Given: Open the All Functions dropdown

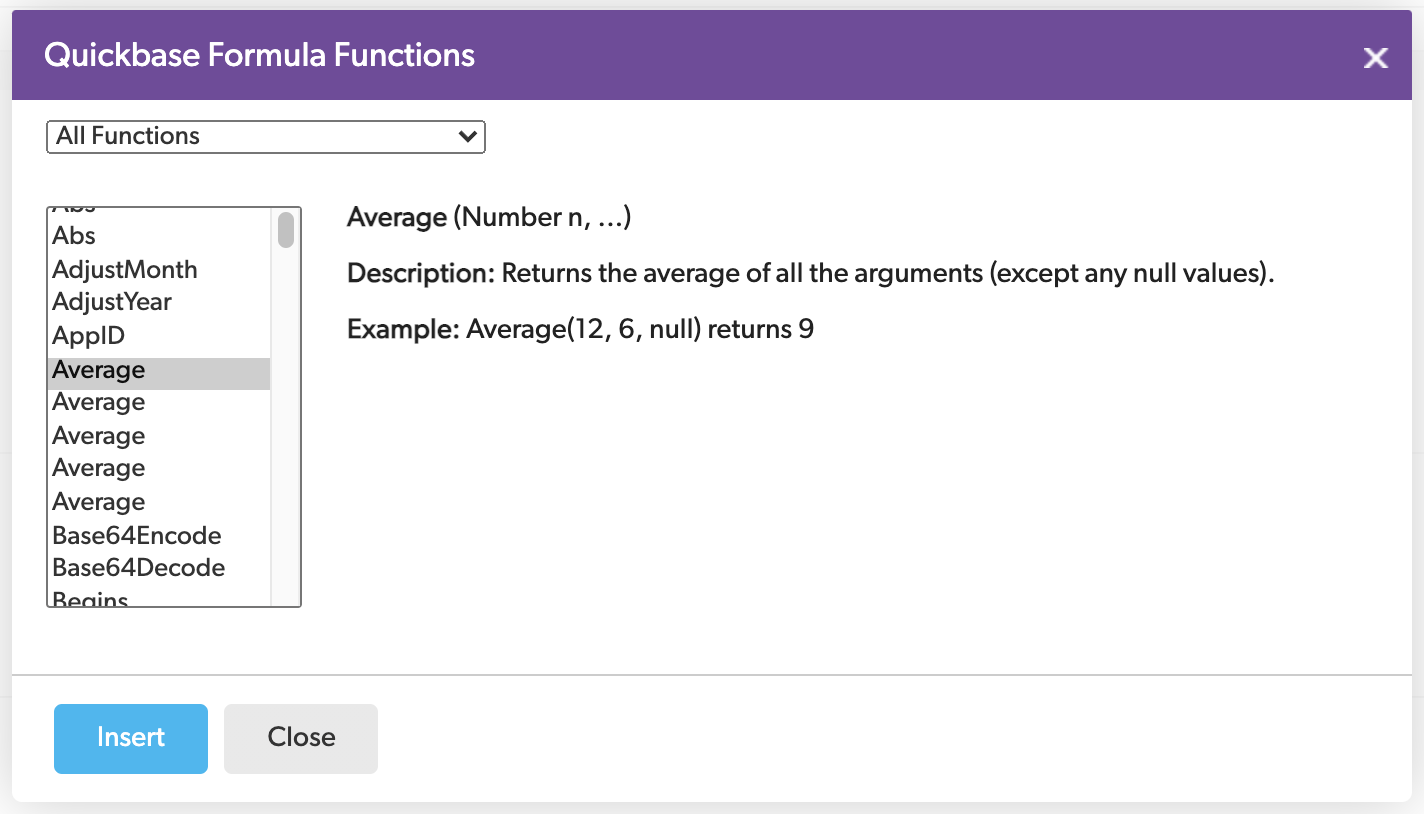Looking at the screenshot, I should (266, 137).
